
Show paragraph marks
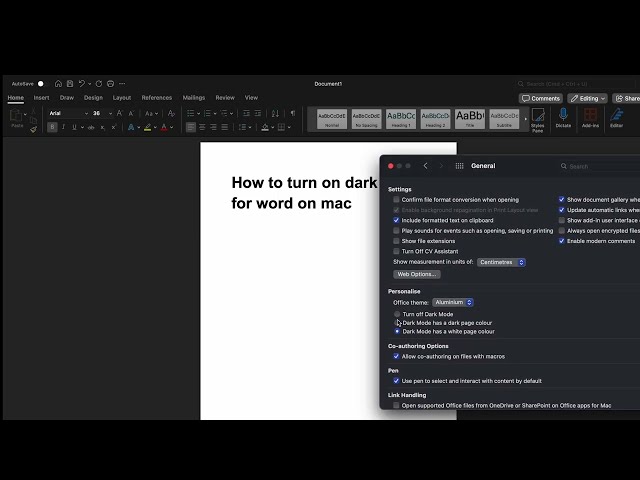pos(293,113)
